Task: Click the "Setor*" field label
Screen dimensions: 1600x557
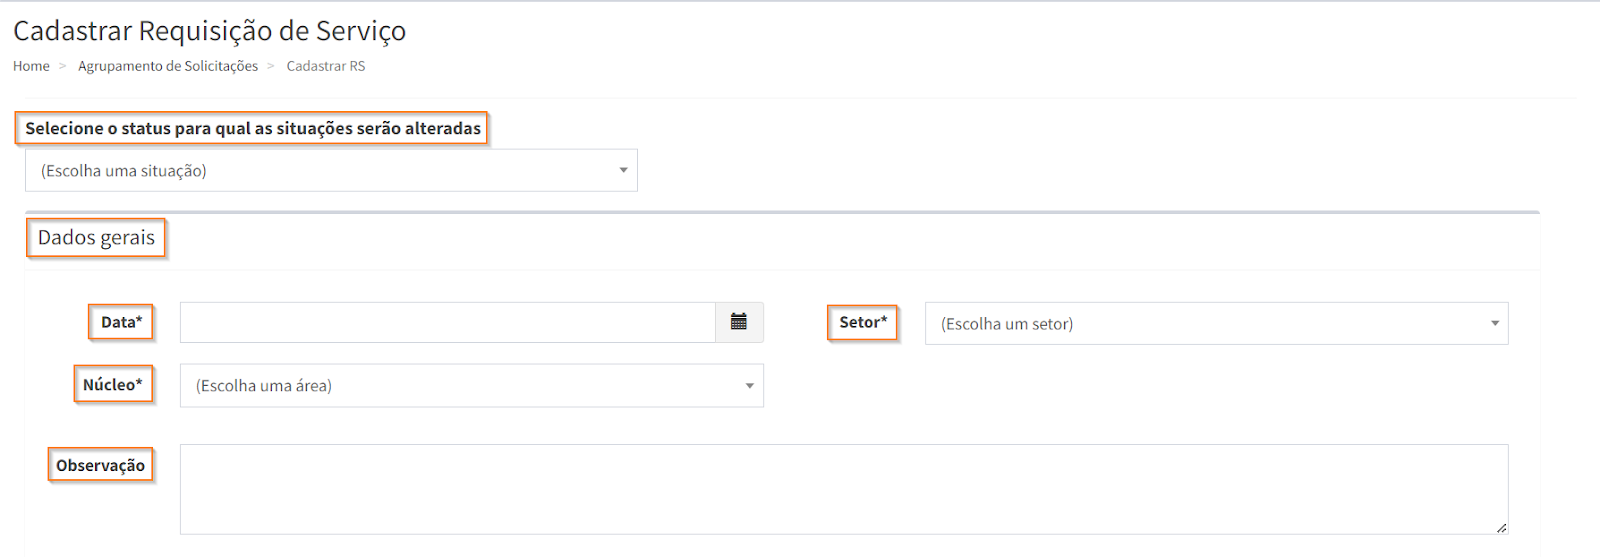Action: [863, 322]
